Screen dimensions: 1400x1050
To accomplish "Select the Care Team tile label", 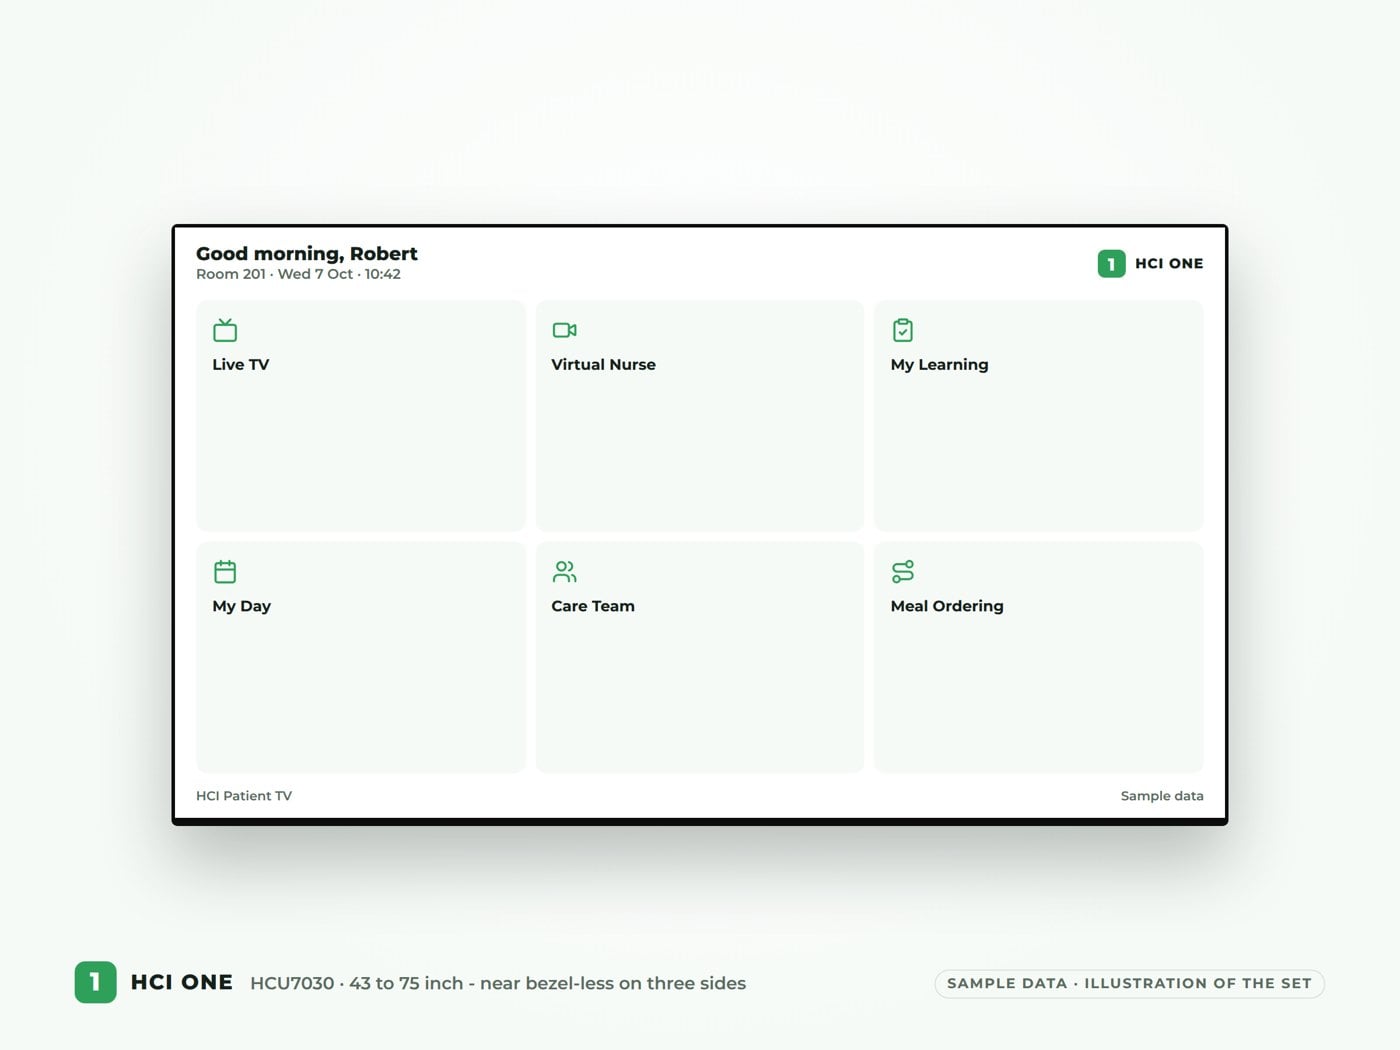I will [x=593, y=606].
